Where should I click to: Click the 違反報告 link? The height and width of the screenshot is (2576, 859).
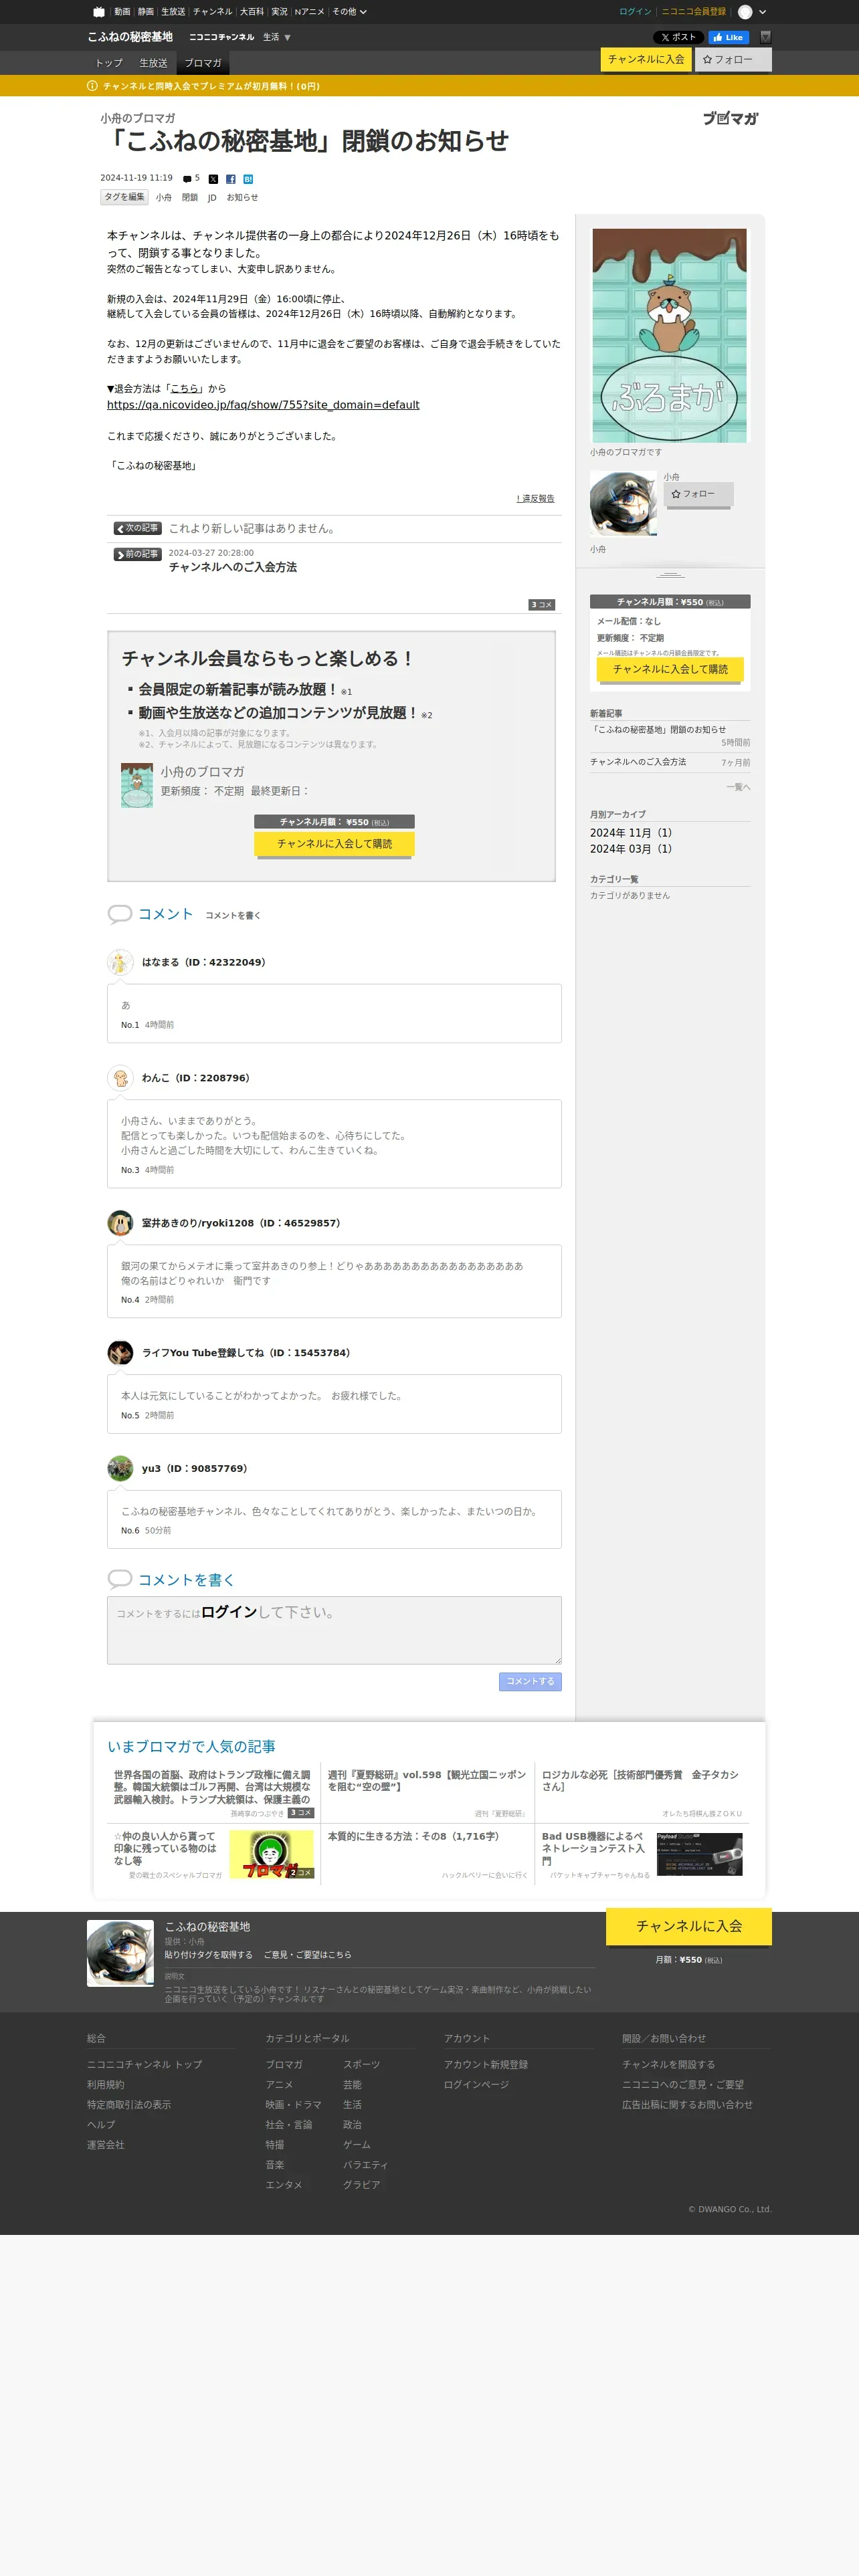[x=536, y=498]
